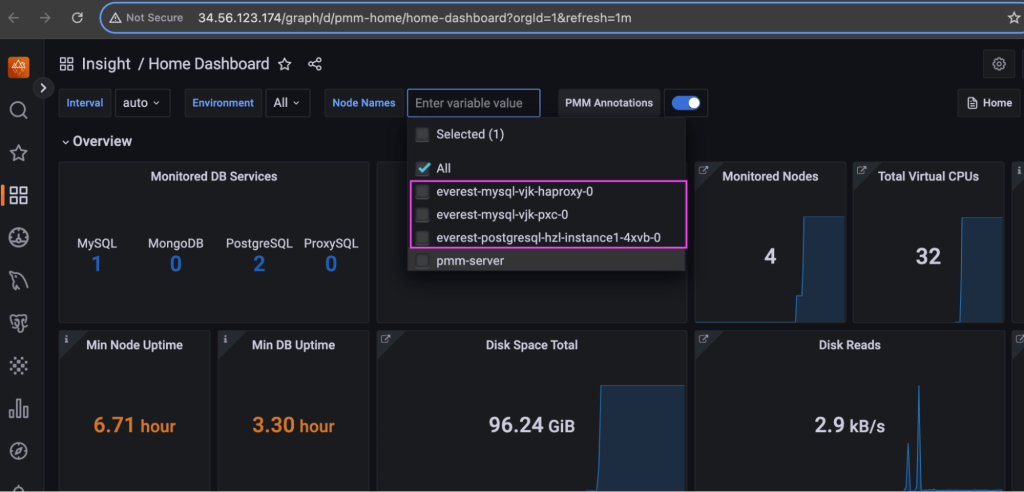Uncheck the All node names option
The height and width of the screenshot is (492, 1024).
pos(422,168)
